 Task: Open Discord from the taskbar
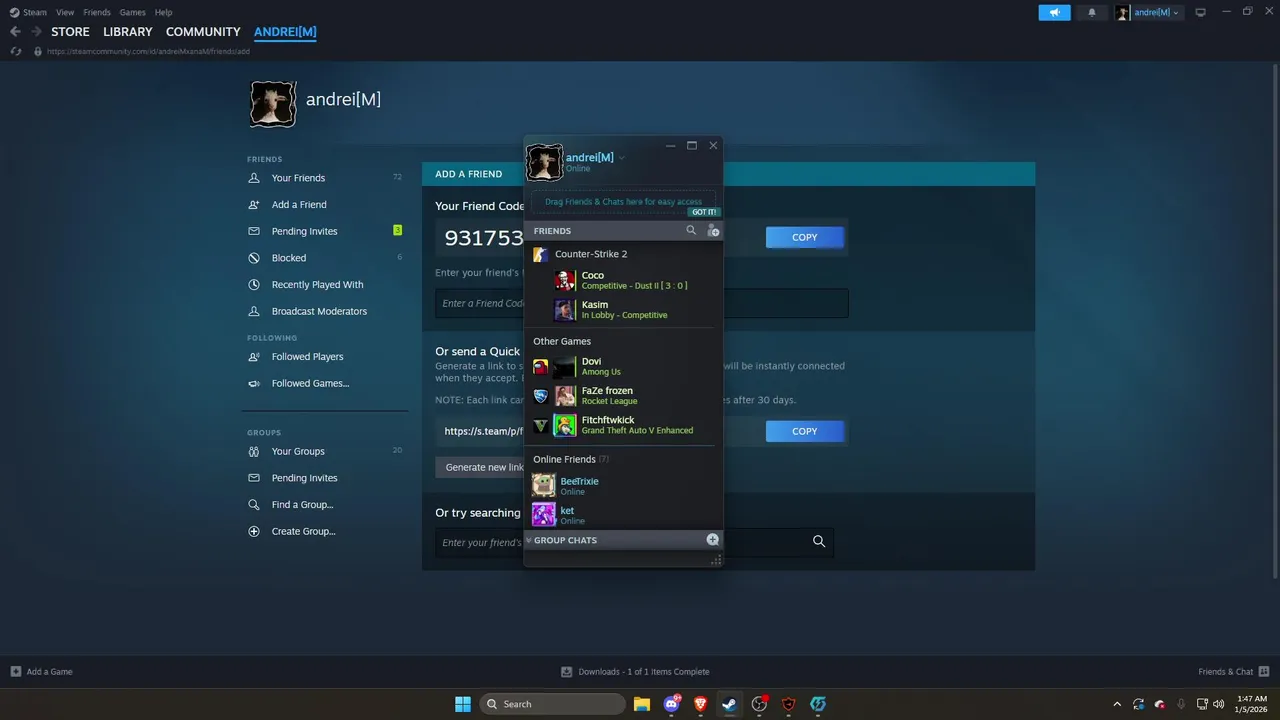672,704
